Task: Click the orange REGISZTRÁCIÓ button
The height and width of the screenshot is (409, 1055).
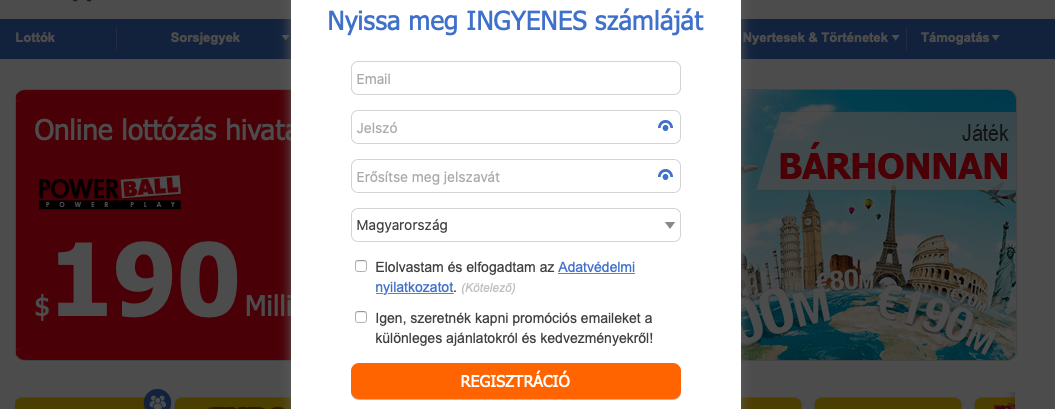Action: coord(515,381)
